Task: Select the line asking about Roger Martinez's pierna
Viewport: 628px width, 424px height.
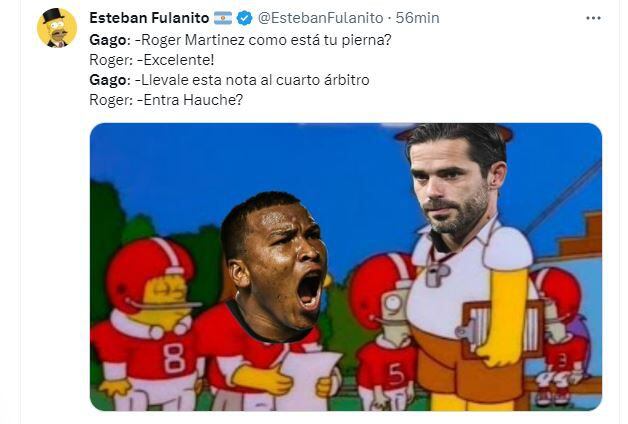Action: (x=240, y=40)
